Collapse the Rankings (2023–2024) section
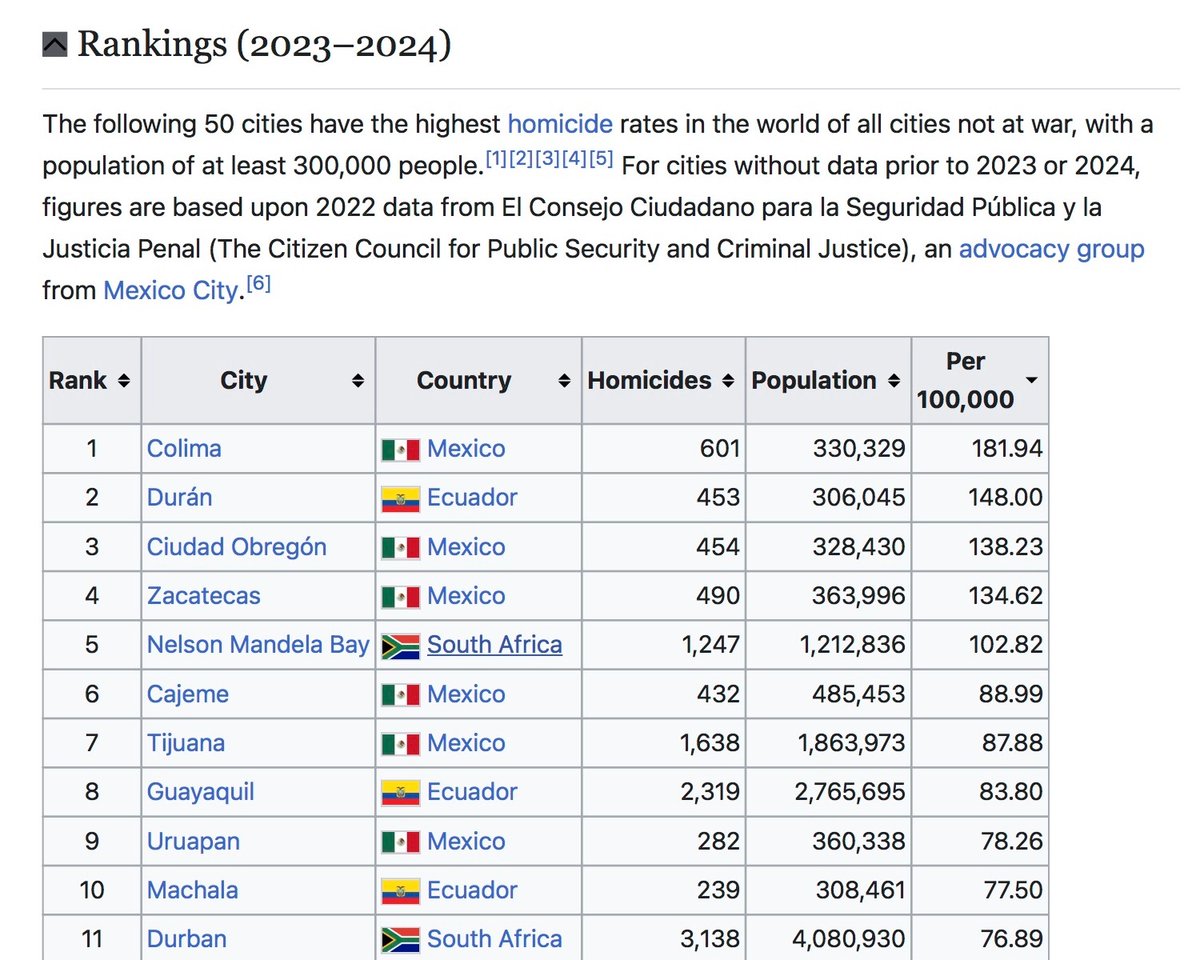1200x960 pixels. coord(54,45)
